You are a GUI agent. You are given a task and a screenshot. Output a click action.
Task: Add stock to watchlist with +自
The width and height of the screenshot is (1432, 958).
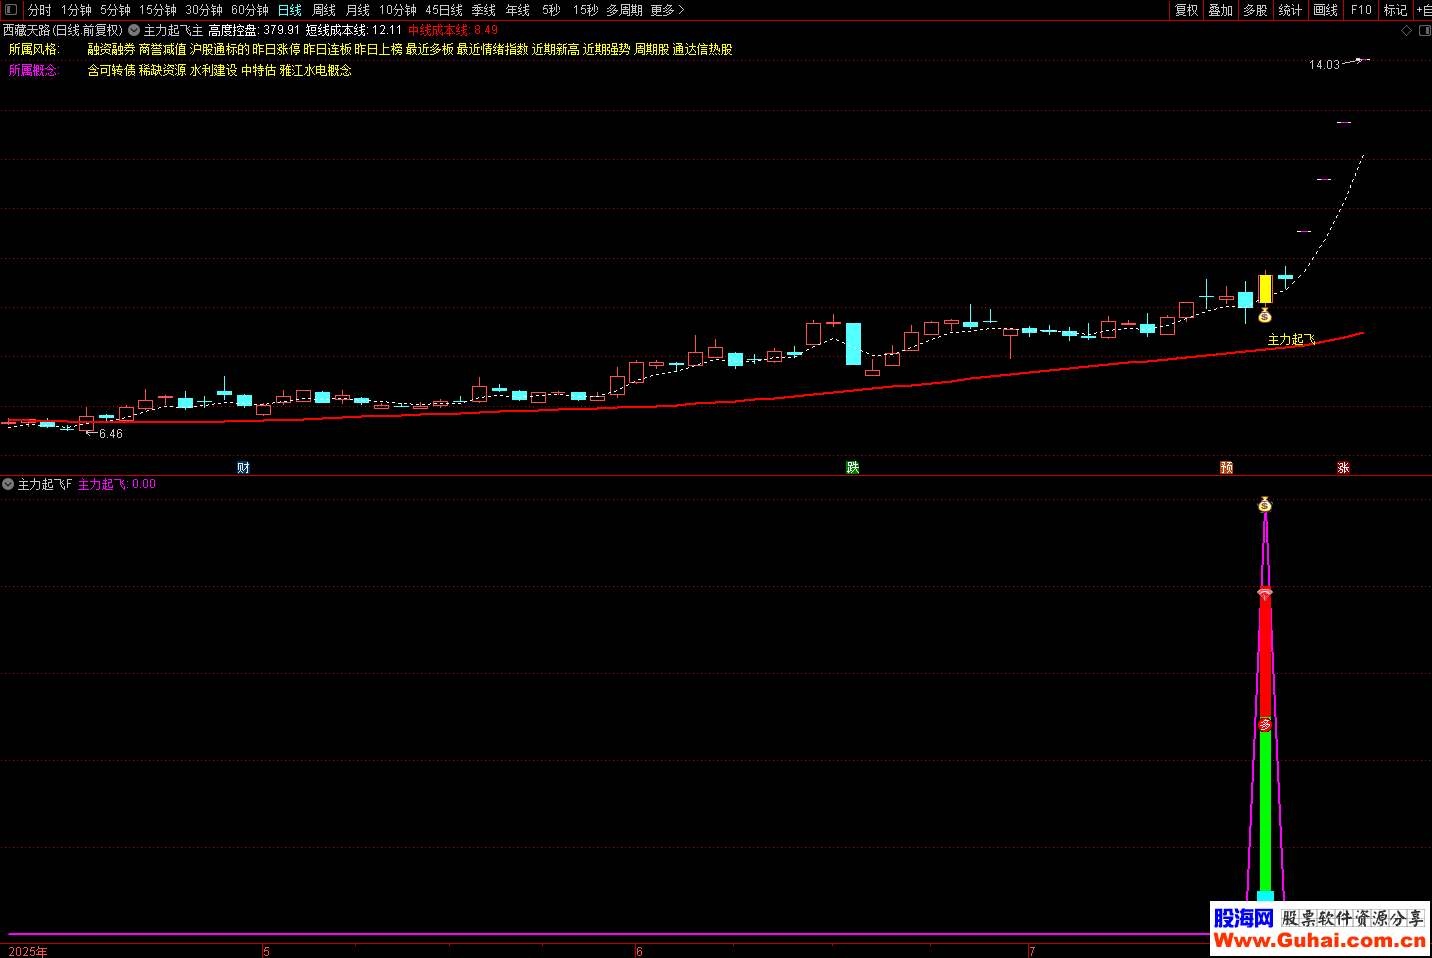[x=1424, y=10]
